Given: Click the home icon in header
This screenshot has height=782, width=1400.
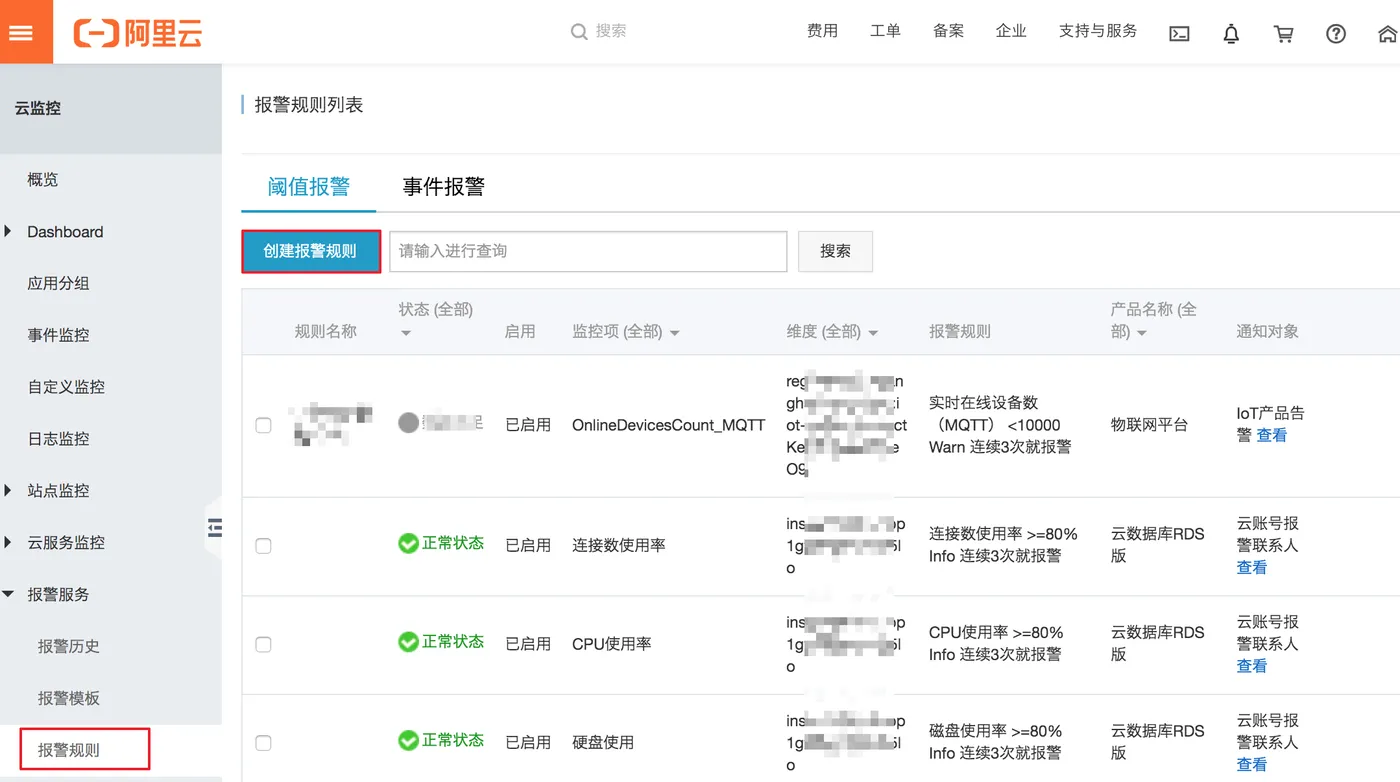Looking at the screenshot, I should [x=1388, y=33].
